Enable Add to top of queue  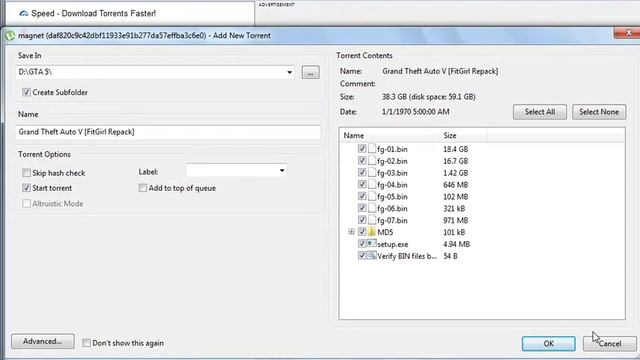142,188
